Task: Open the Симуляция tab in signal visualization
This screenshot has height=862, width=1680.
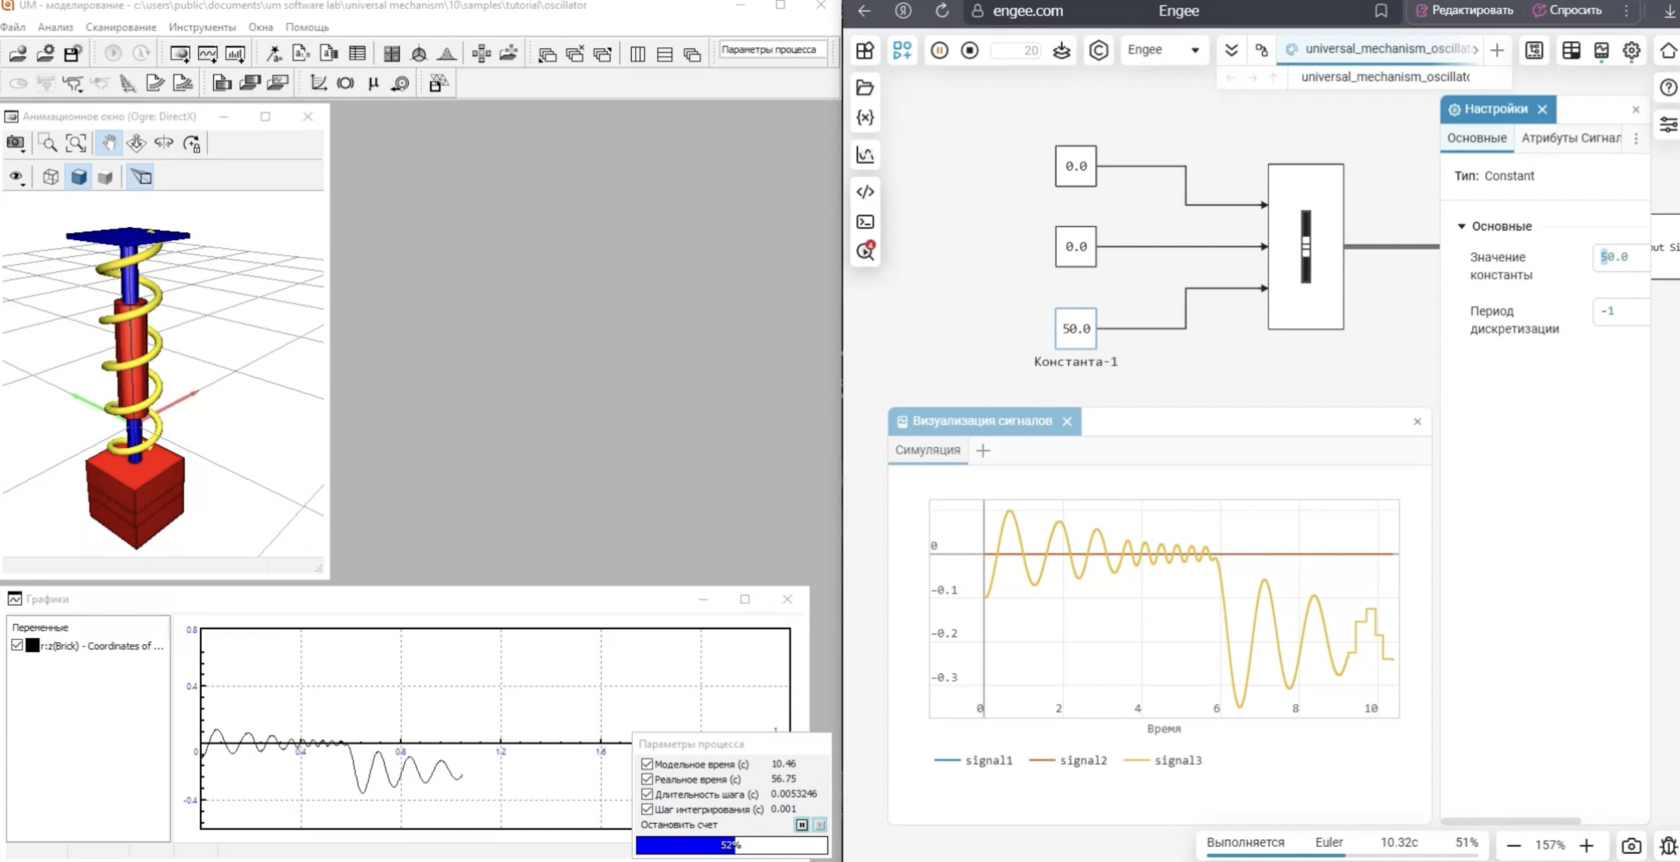Action: [928, 450]
